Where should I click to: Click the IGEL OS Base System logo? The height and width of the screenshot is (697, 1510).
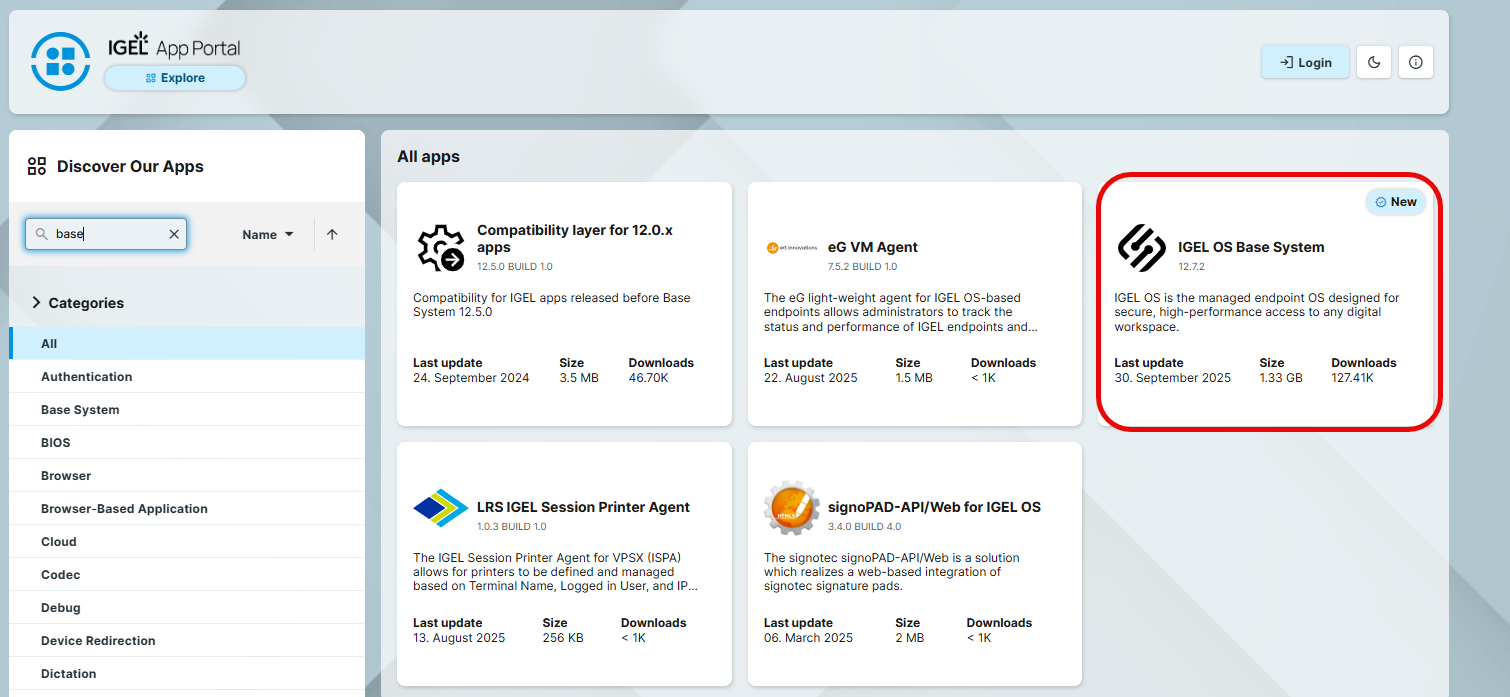[1141, 248]
